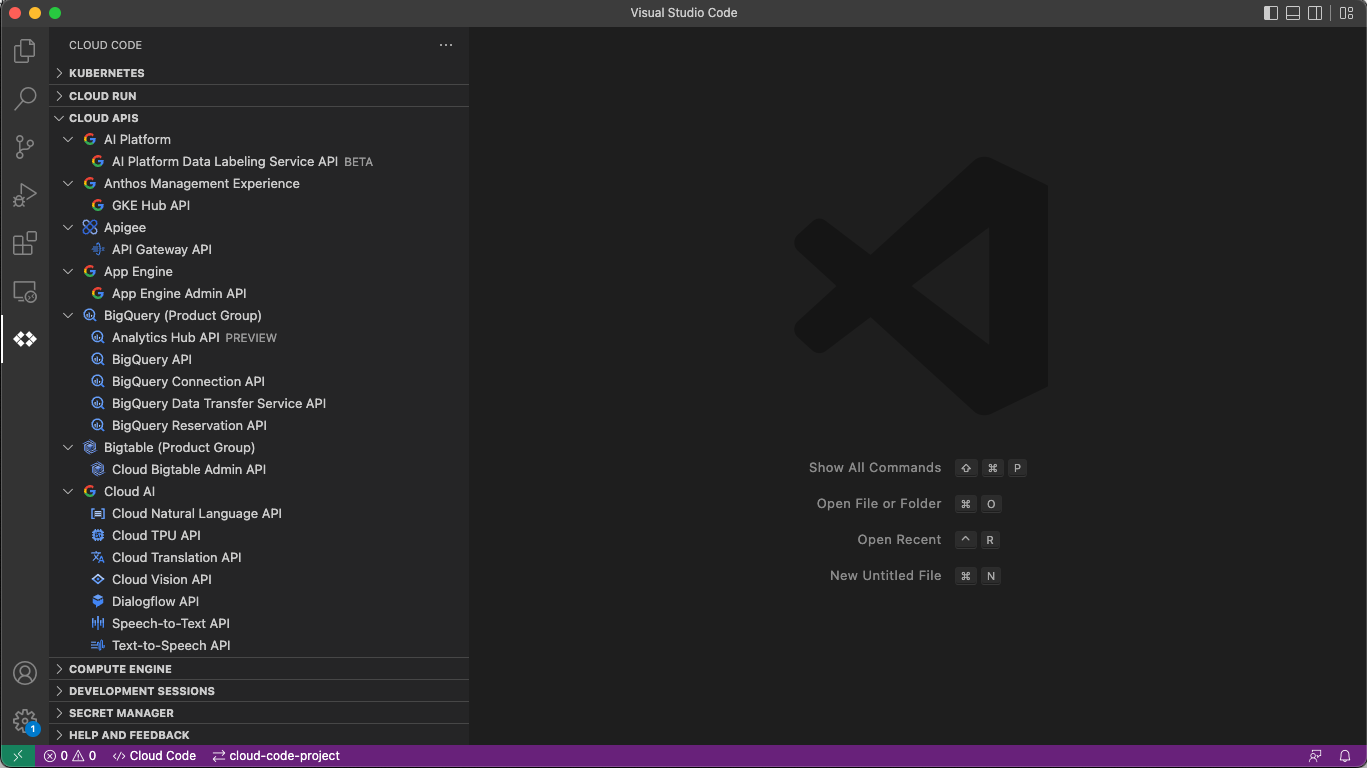Open the Manage gear icon
Viewport: 1367px width, 768px height.
point(25,721)
